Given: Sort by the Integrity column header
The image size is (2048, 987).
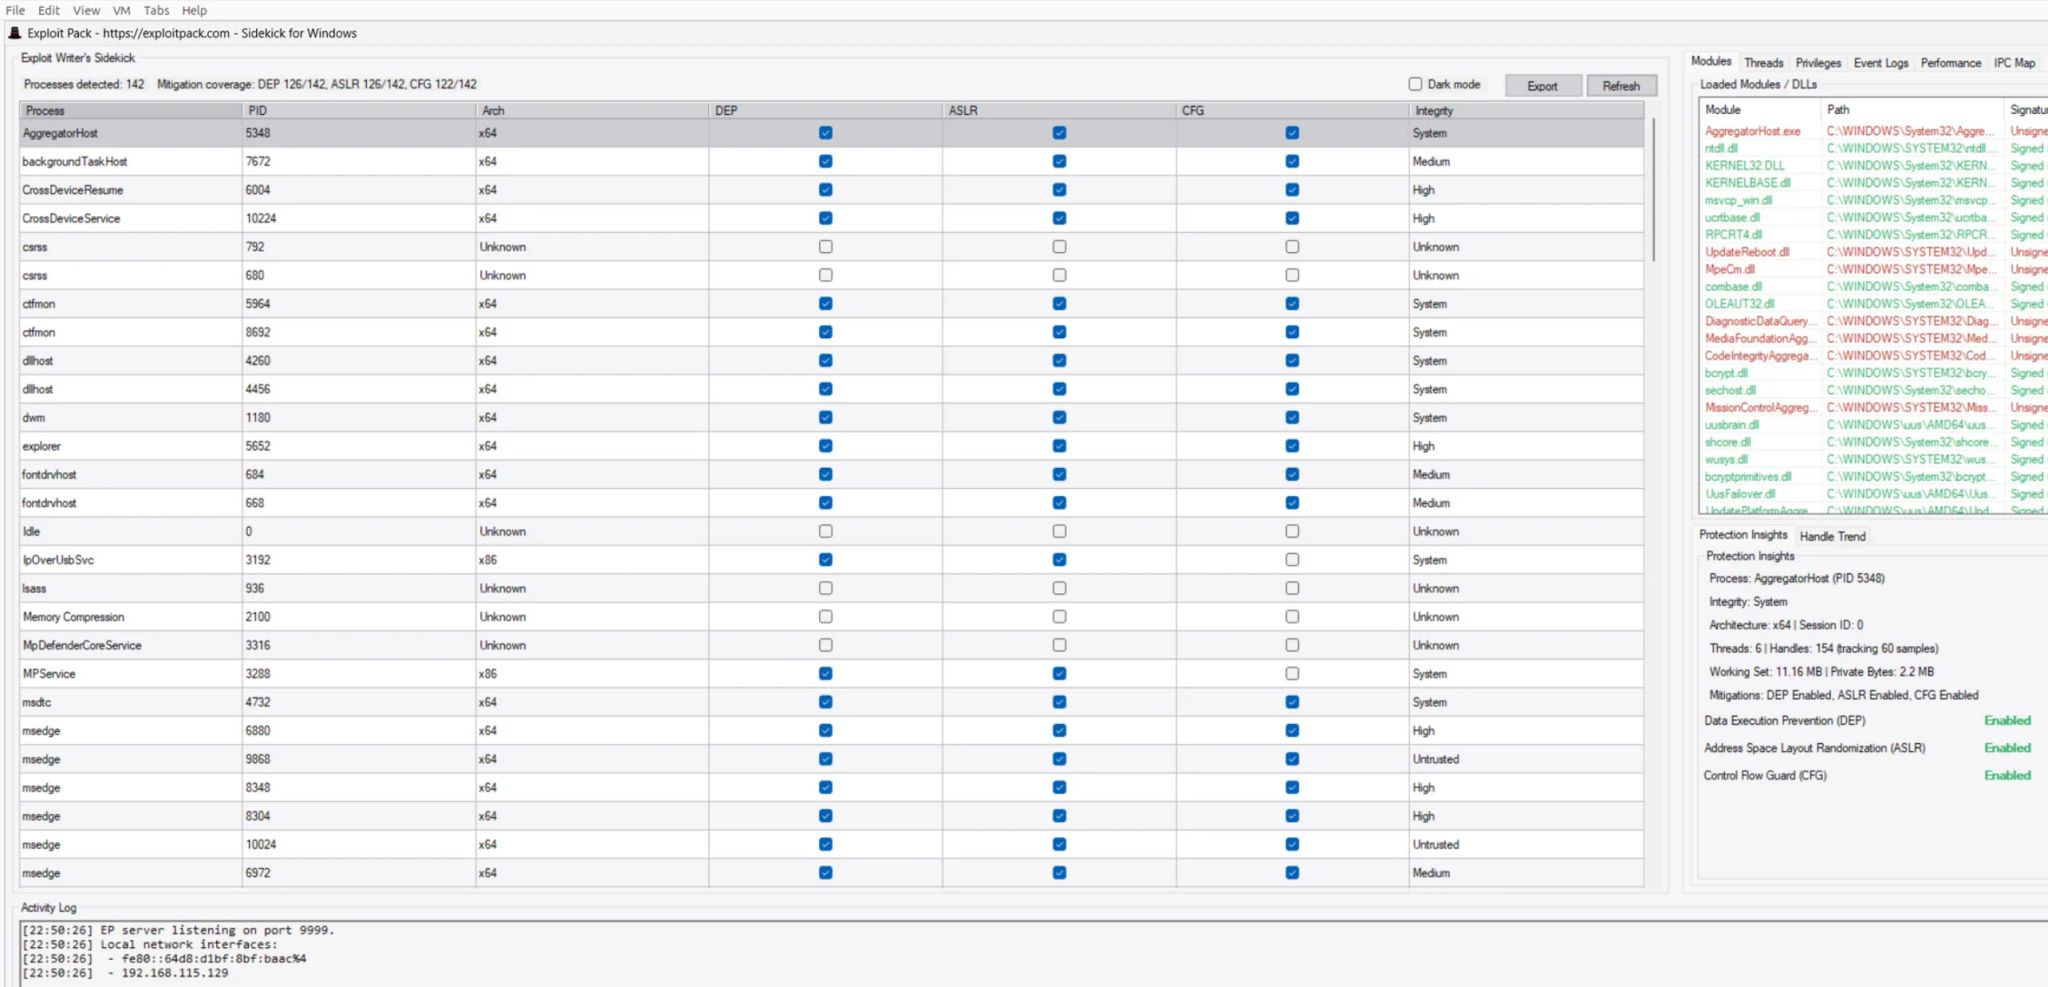Looking at the screenshot, I should [x=1526, y=110].
